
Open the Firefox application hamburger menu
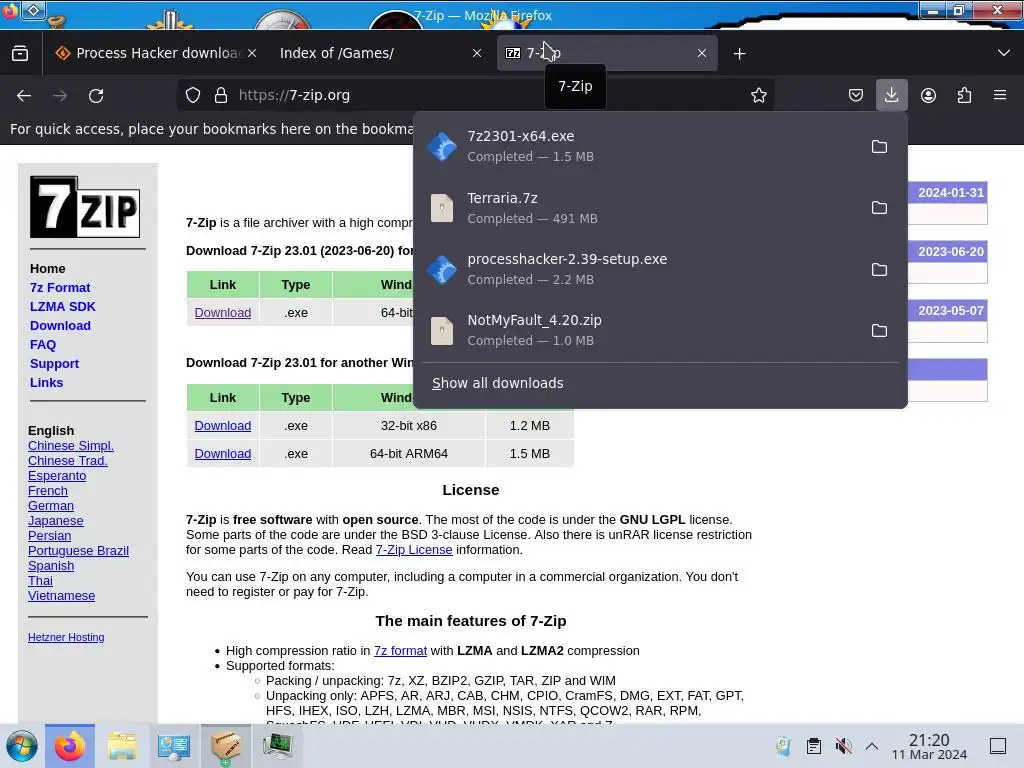pos(1000,95)
